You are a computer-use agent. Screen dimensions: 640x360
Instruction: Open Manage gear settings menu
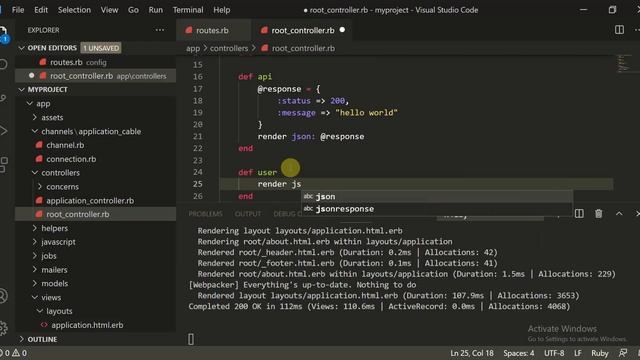coord(3,328)
